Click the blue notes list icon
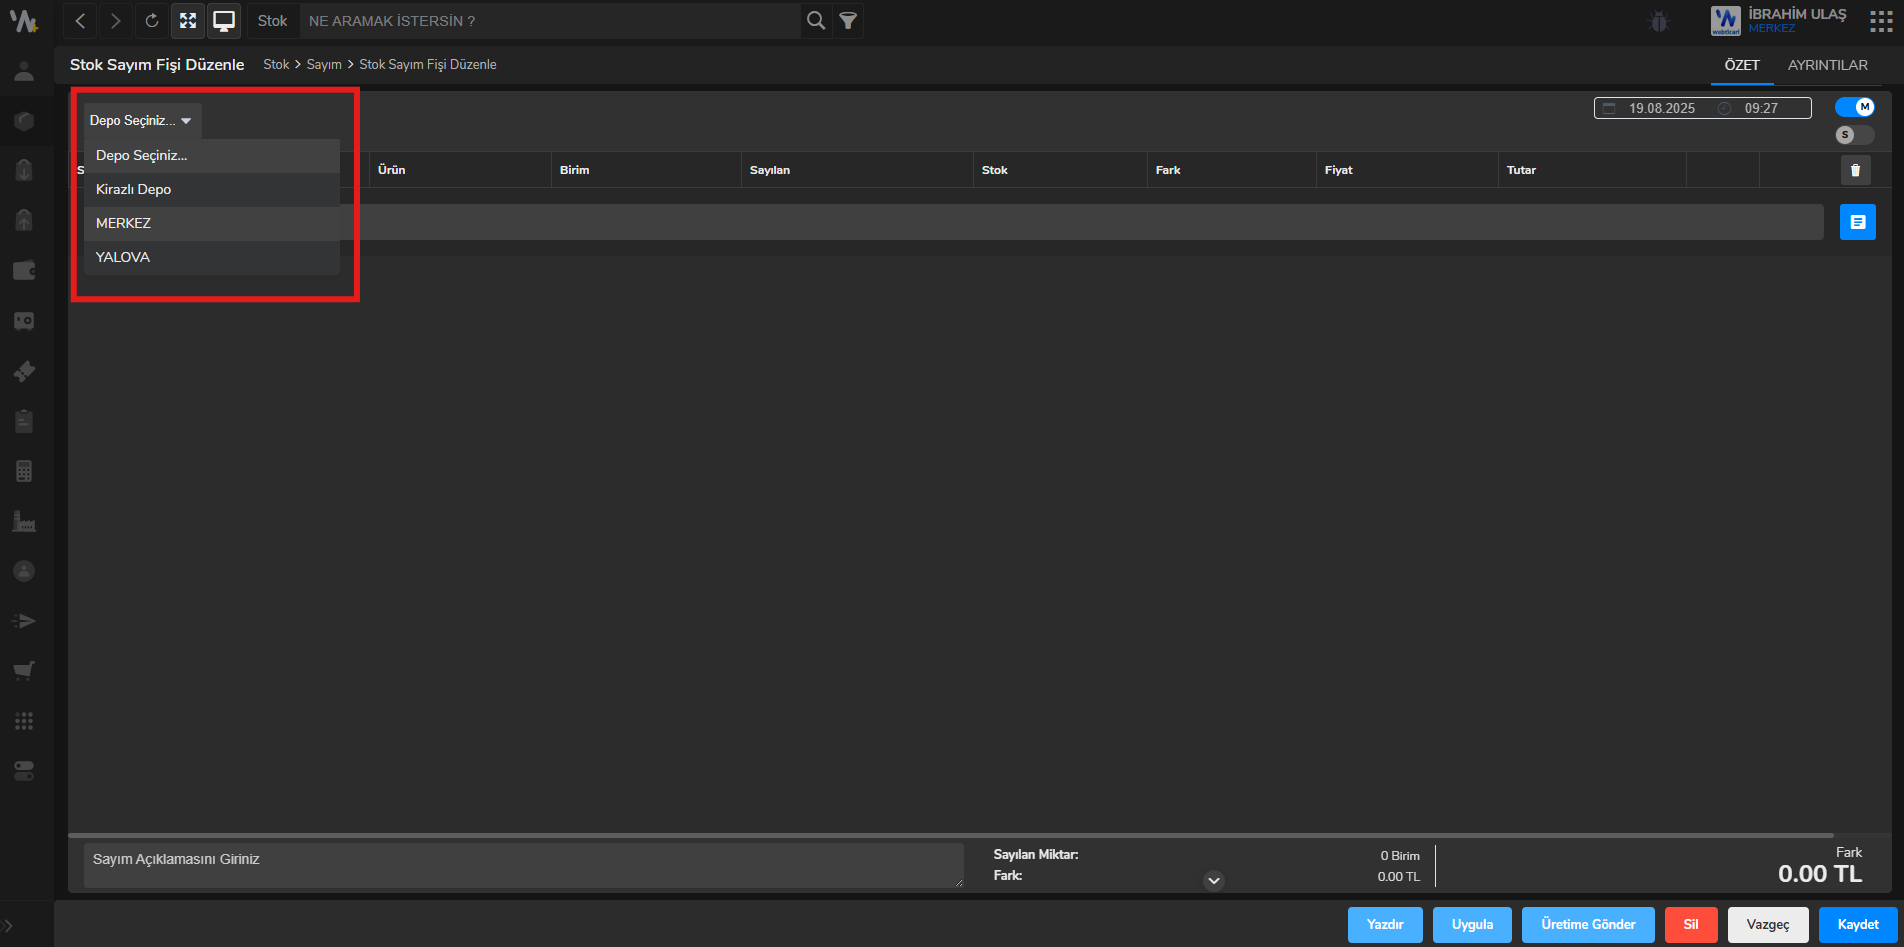Viewport: 1904px width, 947px height. click(x=1857, y=222)
